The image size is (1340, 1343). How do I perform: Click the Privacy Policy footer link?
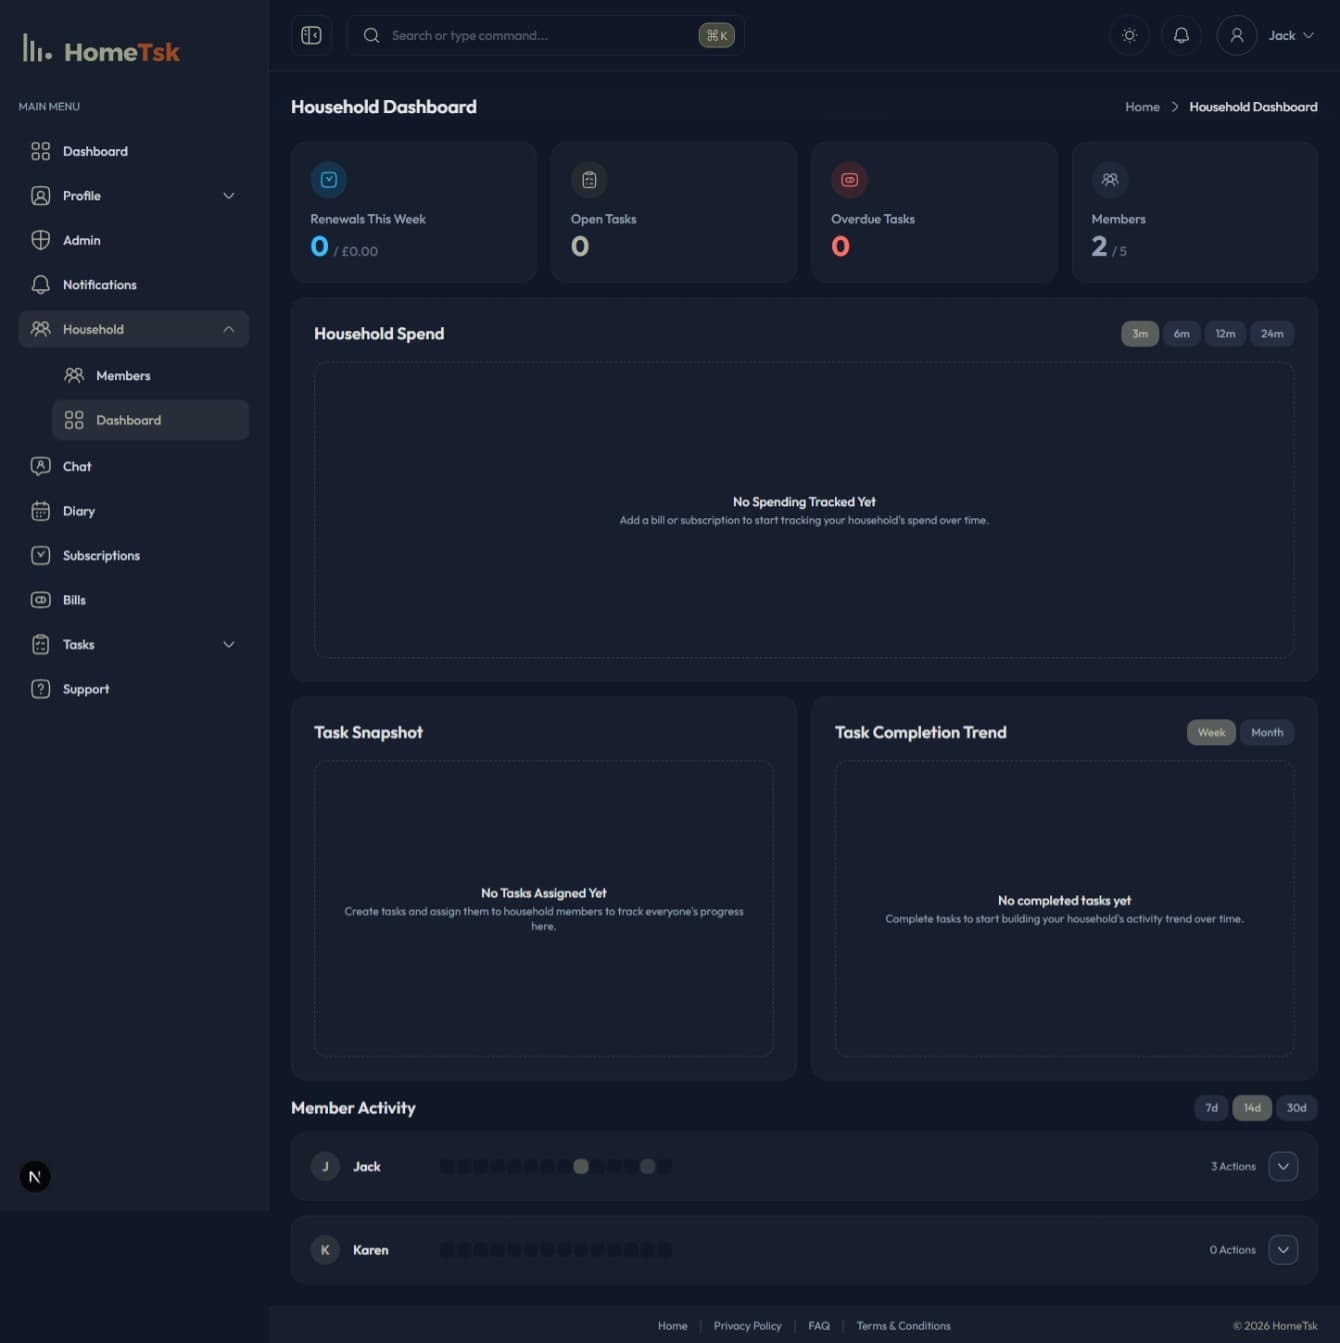pyautogui.click(x=747, y=1326)
